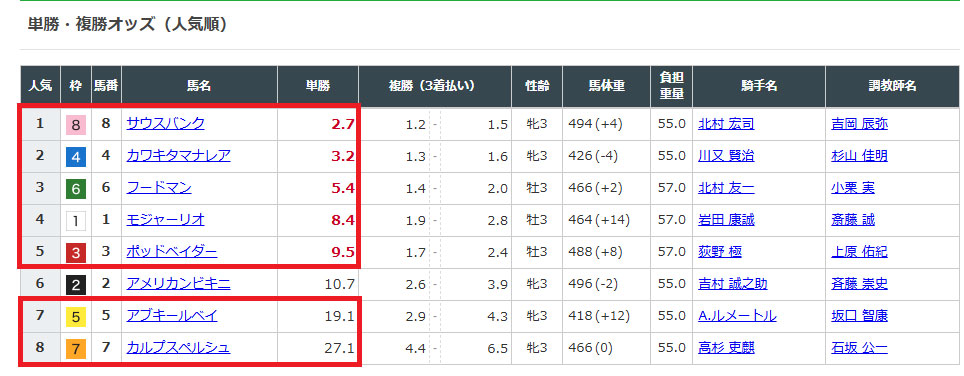
Task: Click the blue frame number 4 badge
Action: point(76,157)
